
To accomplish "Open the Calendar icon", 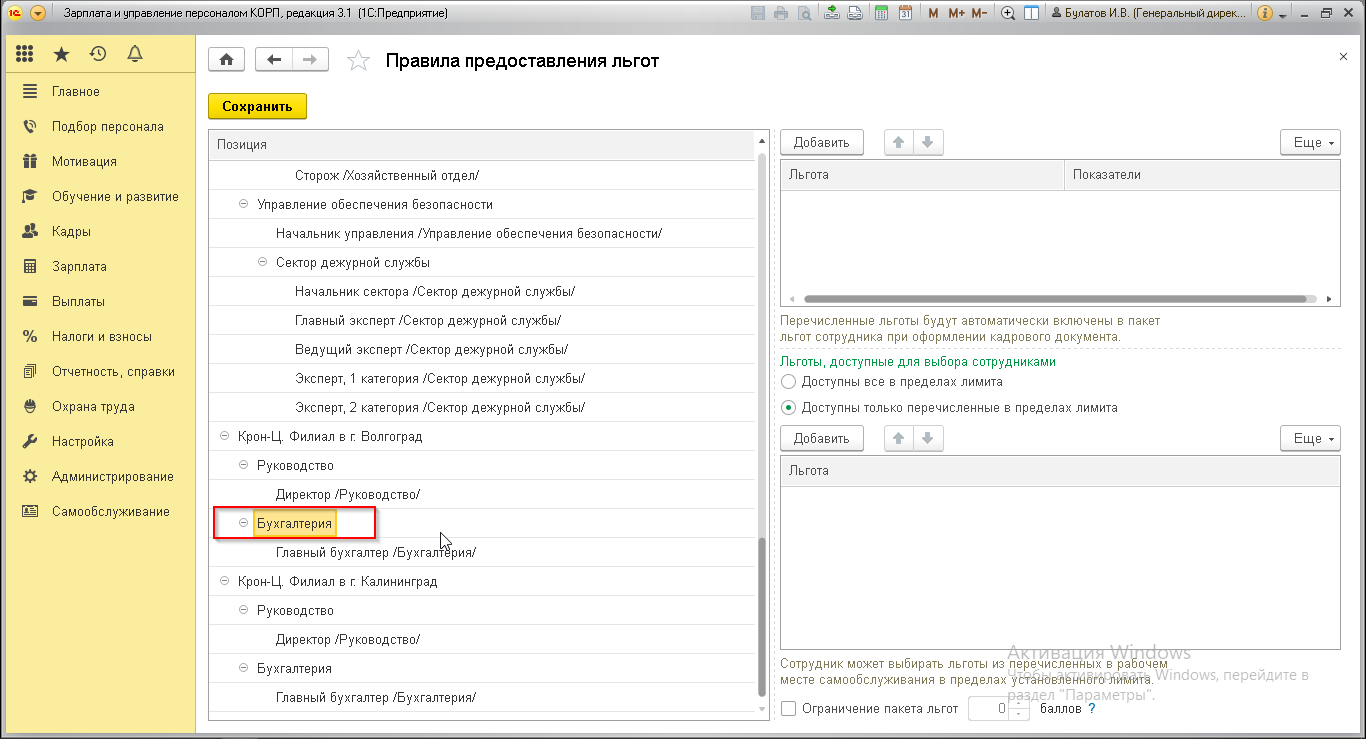I will coord(905,14).
